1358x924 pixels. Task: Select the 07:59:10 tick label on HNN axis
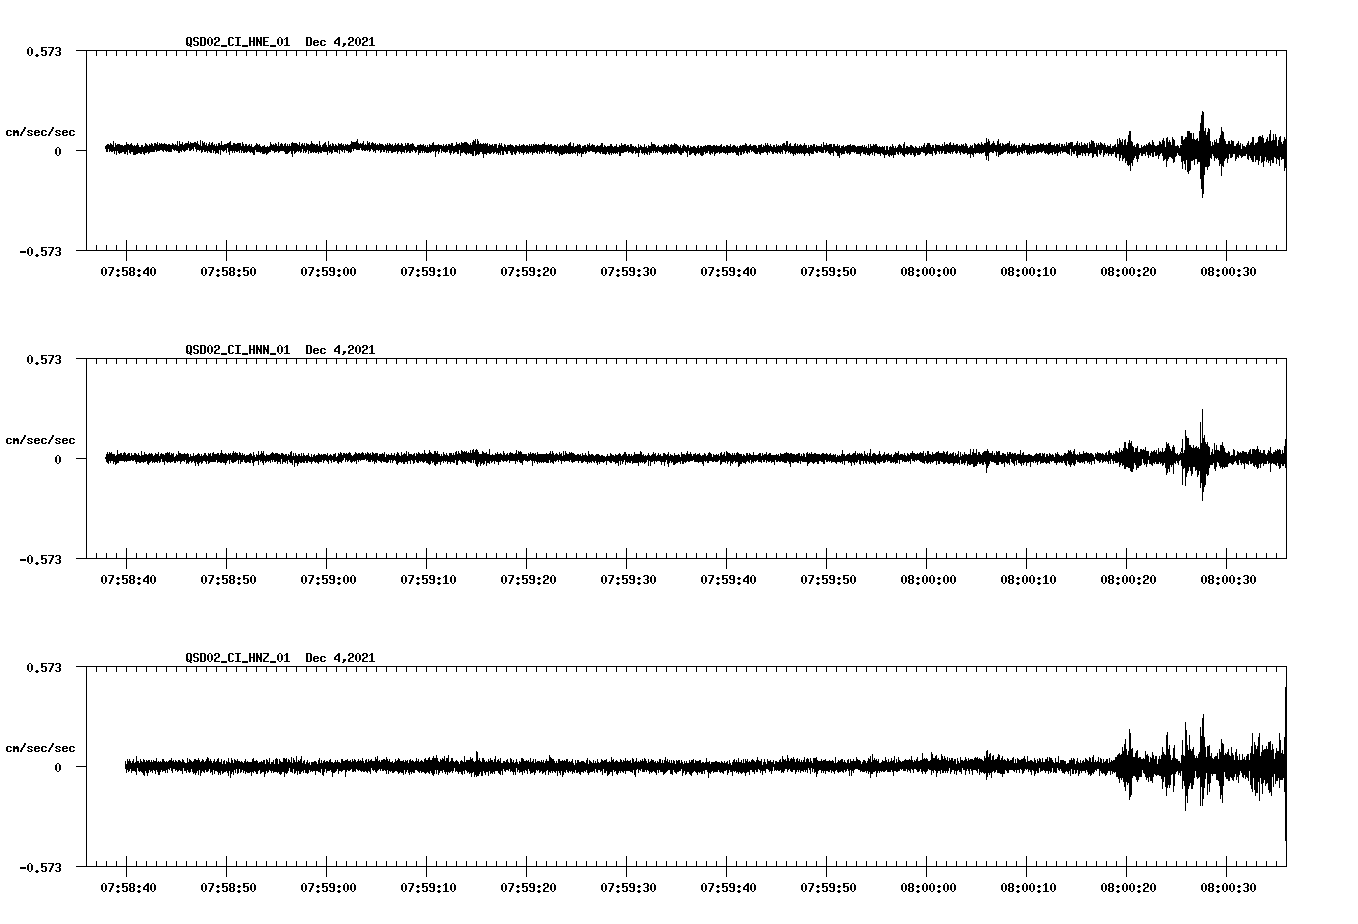point(428,580)
